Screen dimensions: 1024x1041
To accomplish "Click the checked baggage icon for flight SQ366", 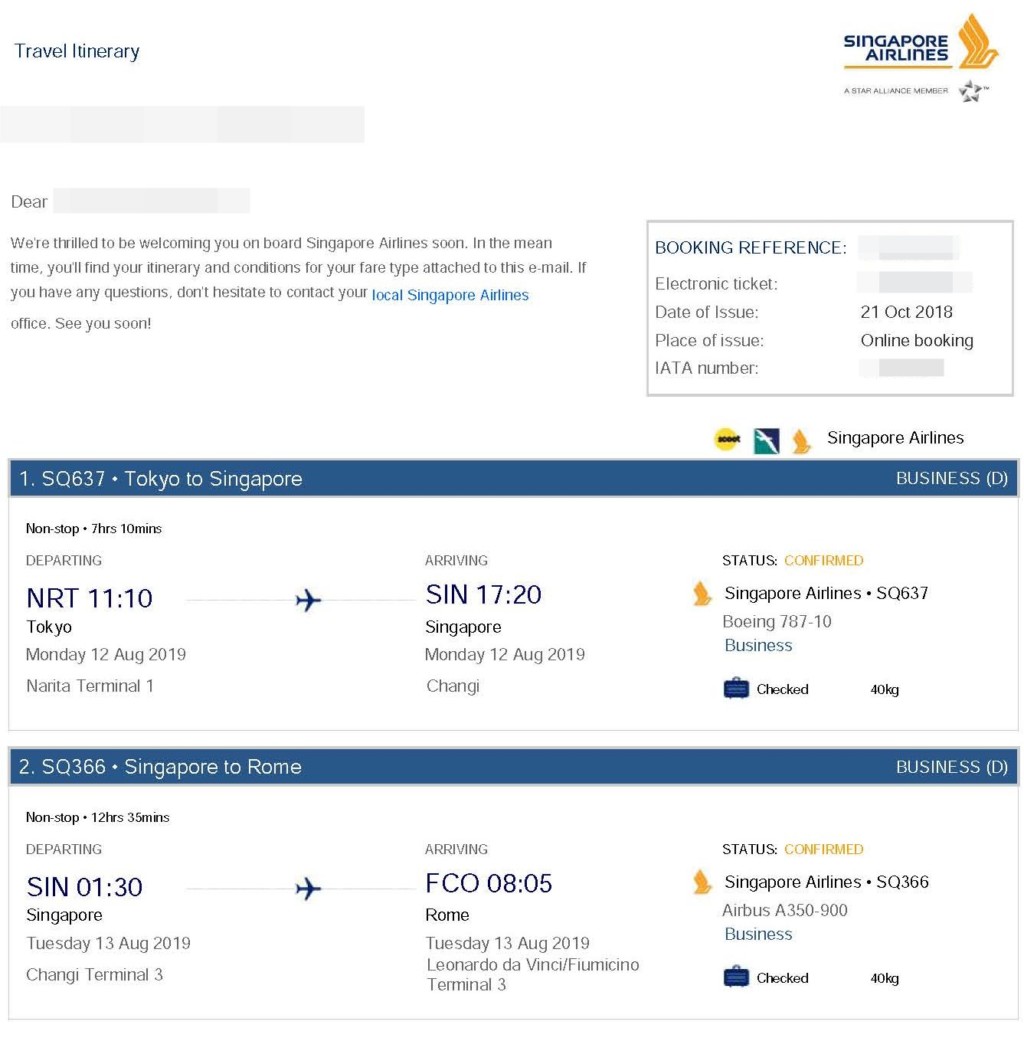I will click(736, 977).
